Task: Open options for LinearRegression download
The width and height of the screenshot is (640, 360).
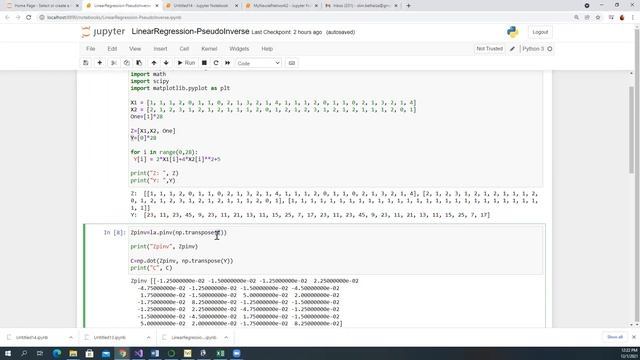Action: [x=226, y=338]
